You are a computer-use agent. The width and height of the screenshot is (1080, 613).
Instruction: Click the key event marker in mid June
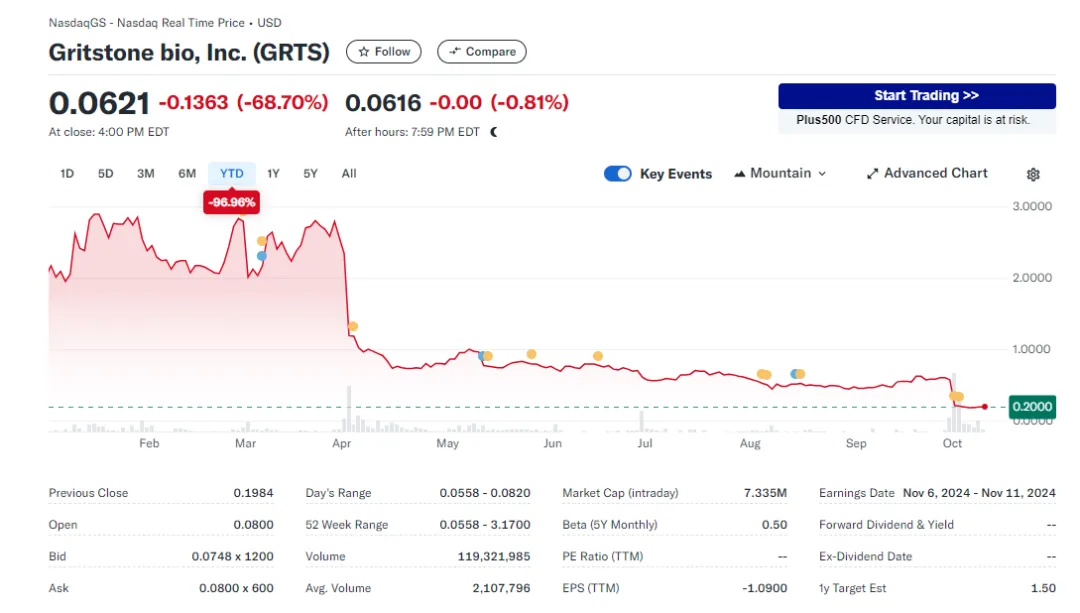coord(598,356)
